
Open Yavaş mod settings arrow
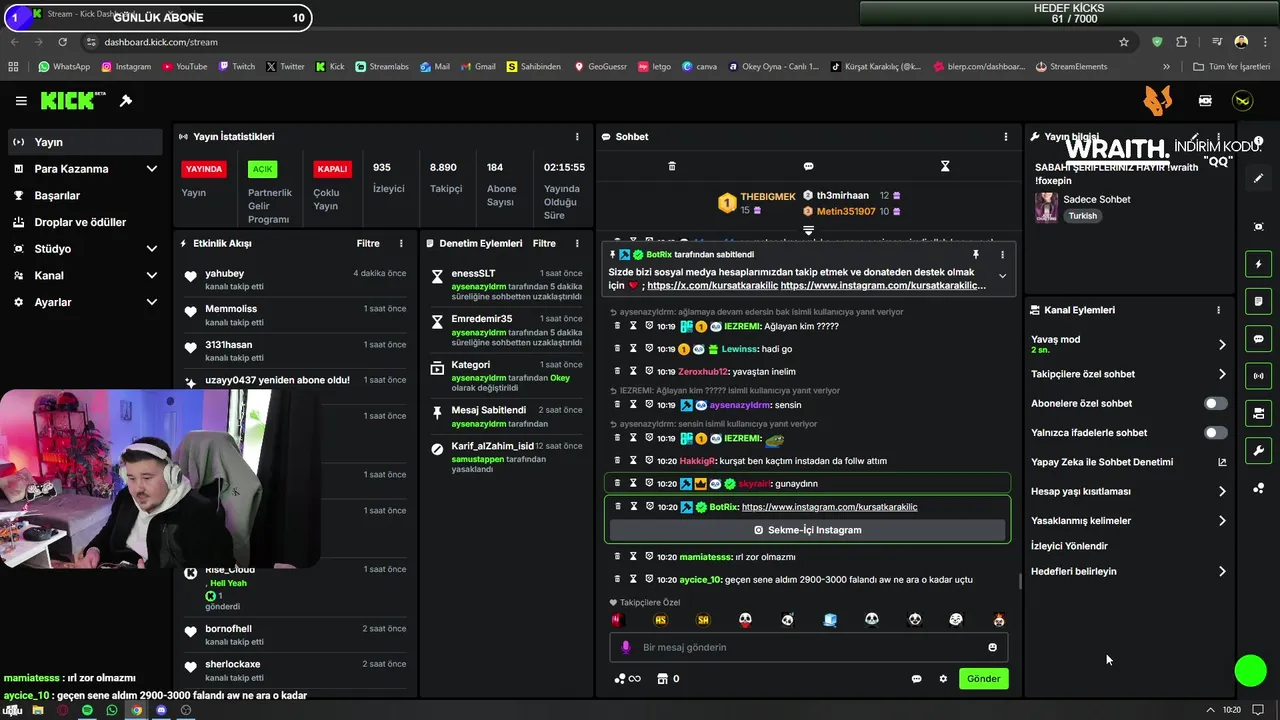[x=1222, y=345]
